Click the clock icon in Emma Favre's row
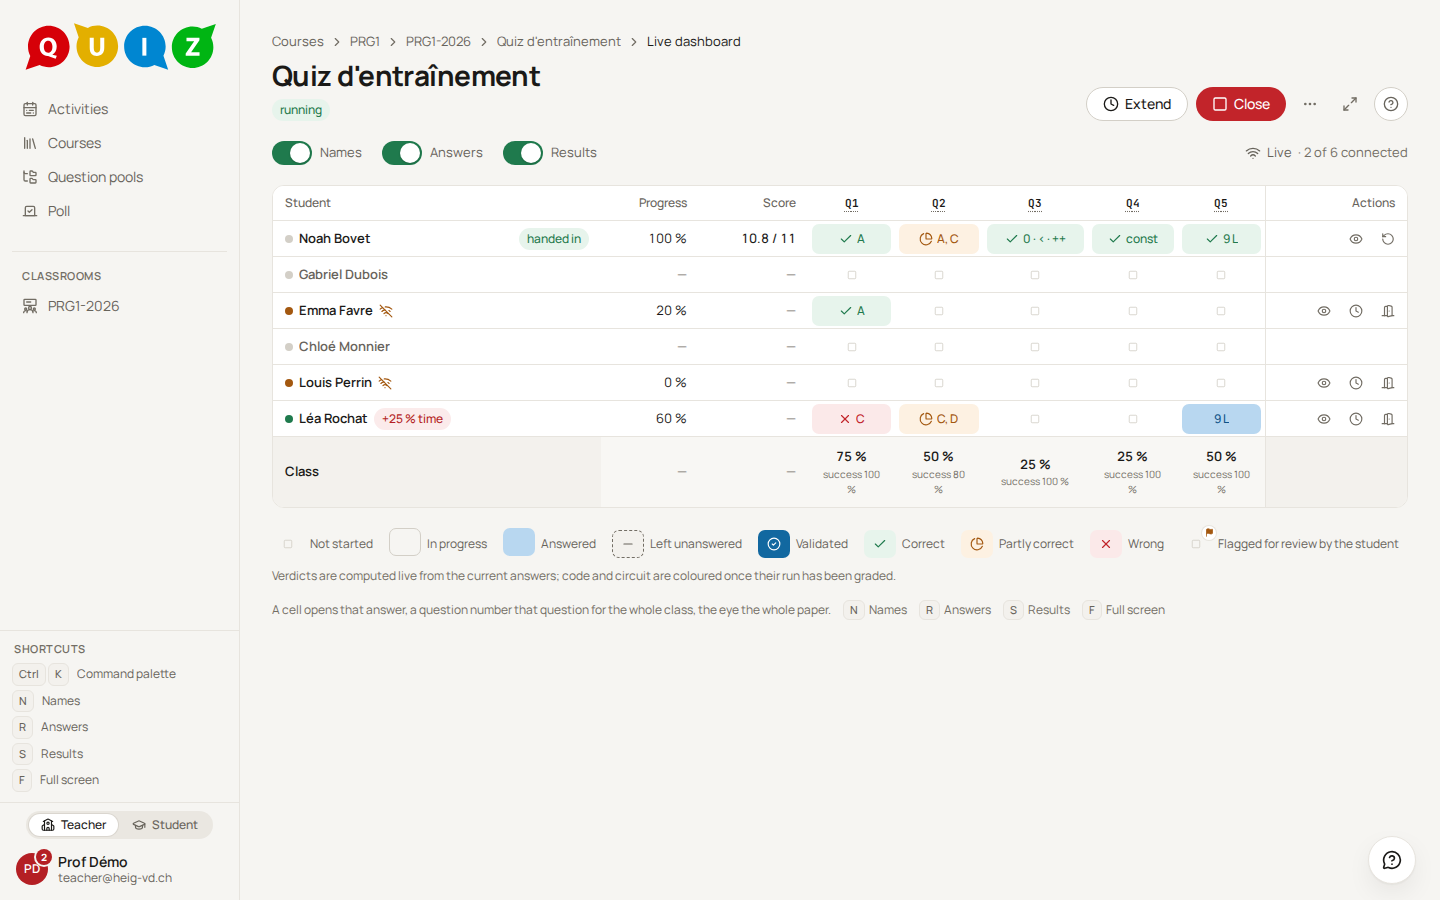The width and height of the screenshot is (1440, 900). pos(1356,311)
